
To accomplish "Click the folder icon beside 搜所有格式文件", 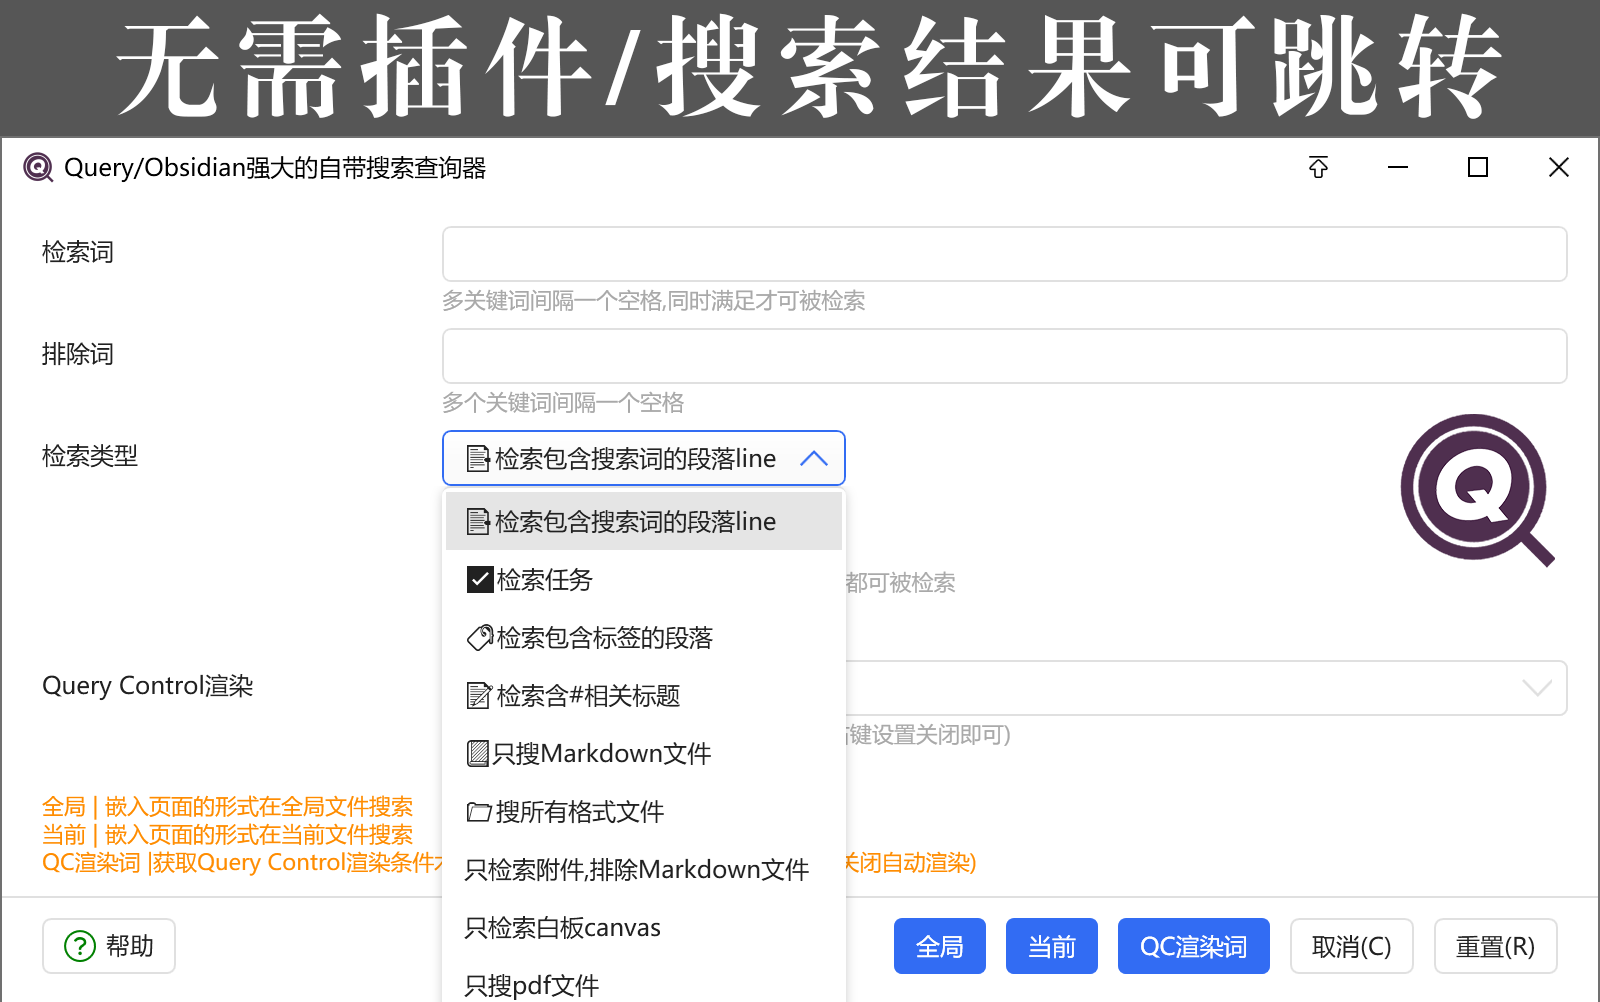I will pyautogui.click(x=479, y=812).
